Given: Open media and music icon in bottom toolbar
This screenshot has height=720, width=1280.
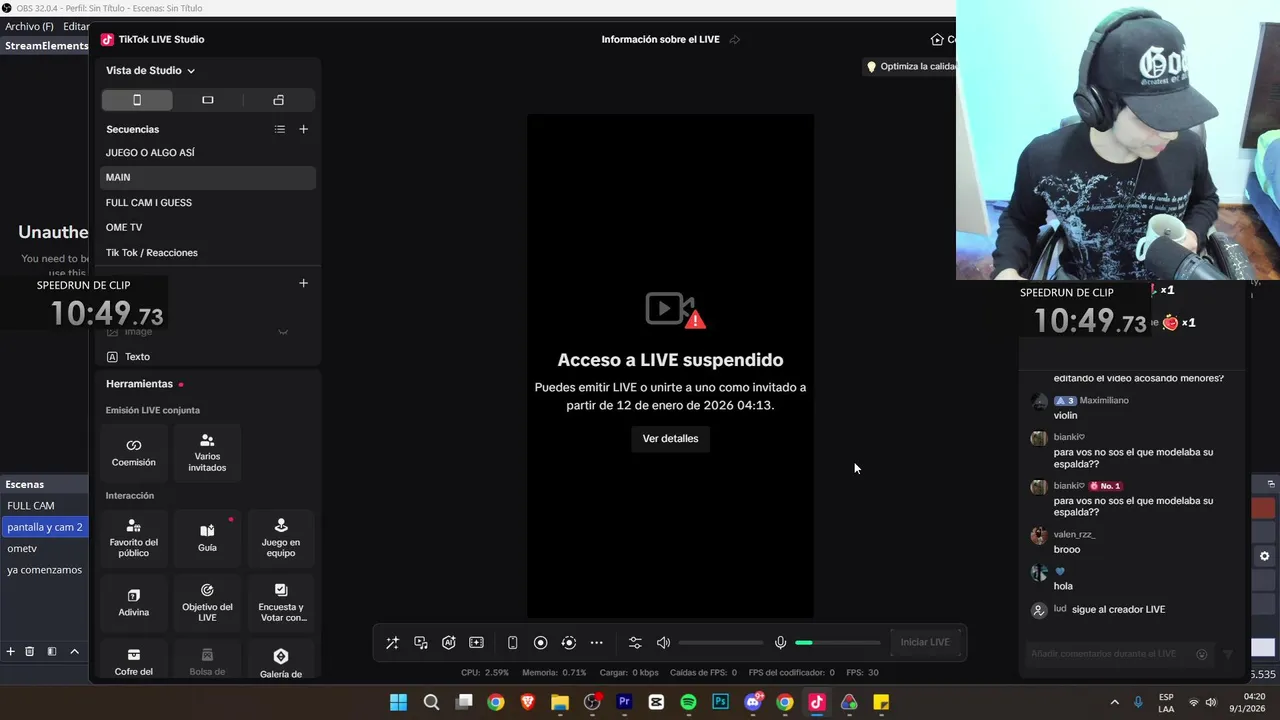Looking at the screenshot, I should point(421,643).
